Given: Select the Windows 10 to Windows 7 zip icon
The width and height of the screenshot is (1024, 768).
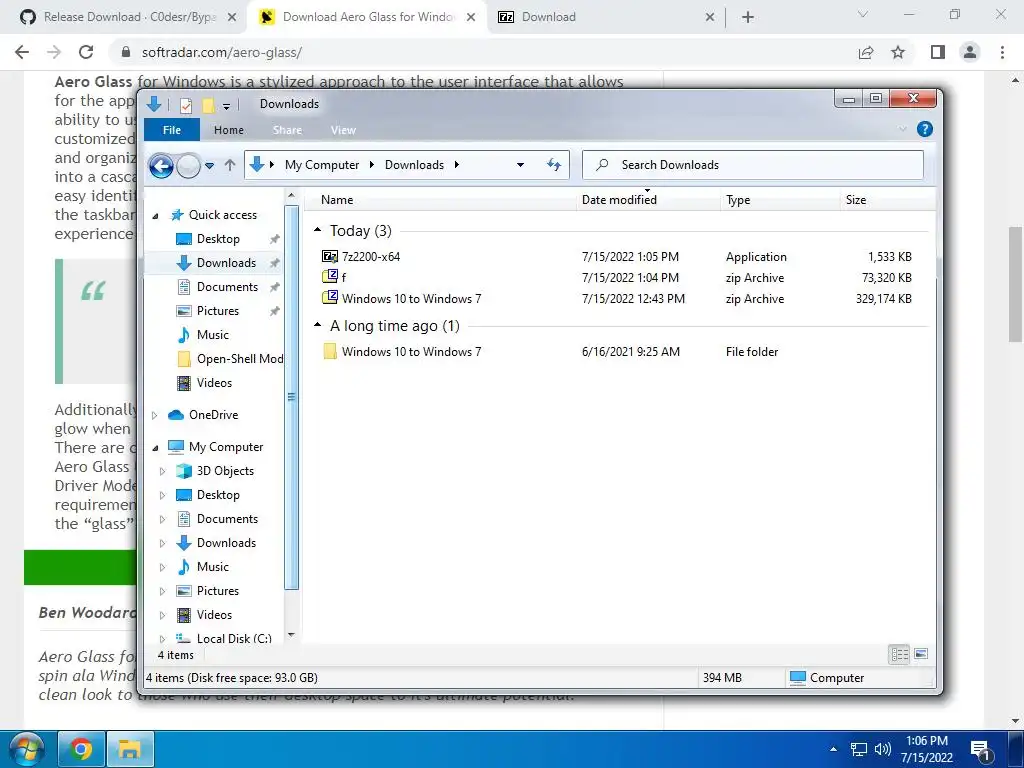Looking at the screenshot, I should pyautogui.click(x=330, y=298).
